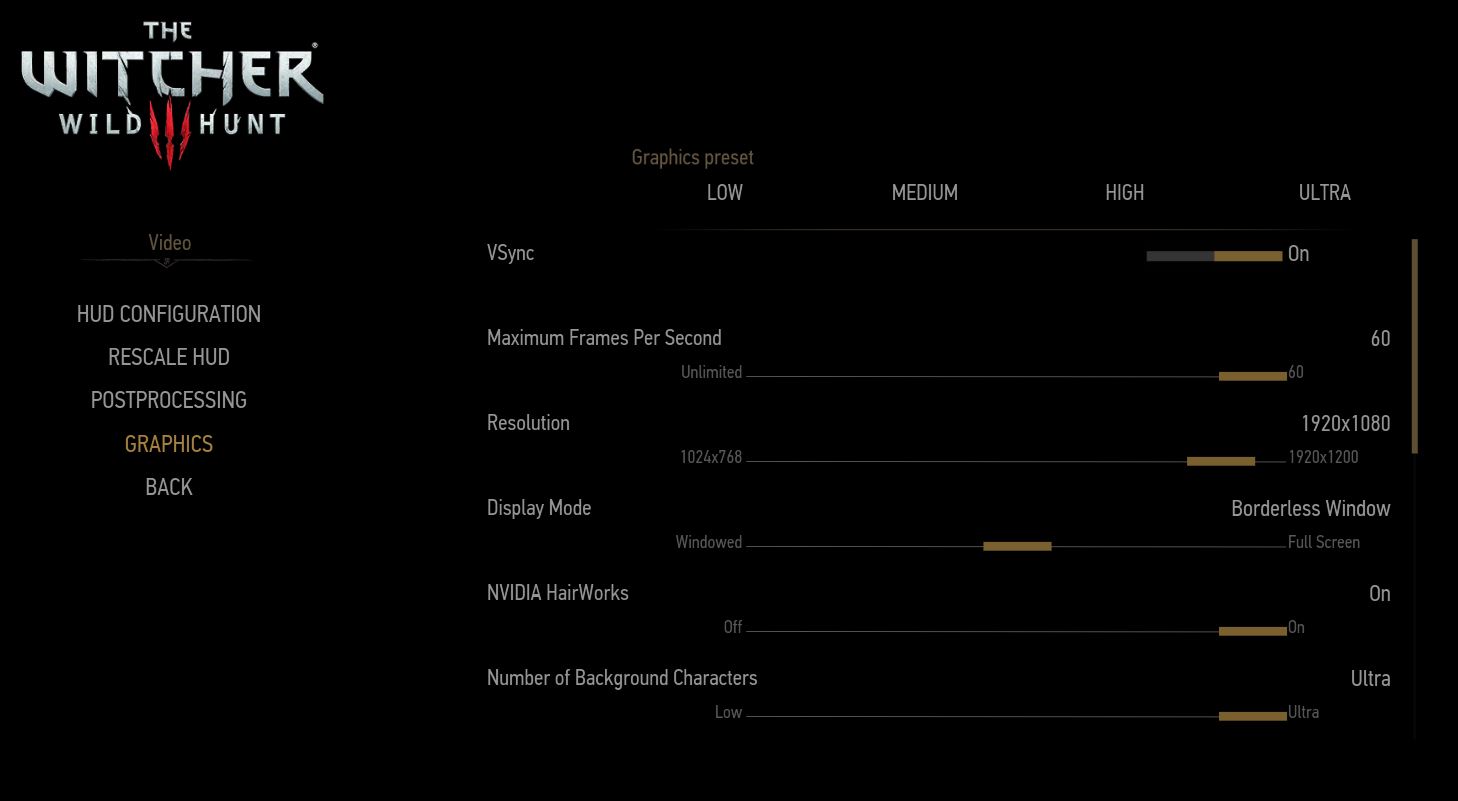The height and width of the screenshot is (801, 1458).
Task: Click the settings list vertical scrollbar
Action: click(x=1415, y=346)
